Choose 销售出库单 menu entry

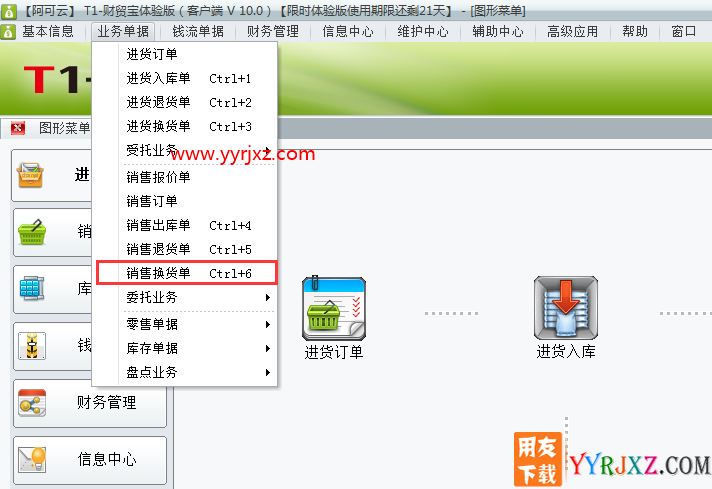click(186, 225)
